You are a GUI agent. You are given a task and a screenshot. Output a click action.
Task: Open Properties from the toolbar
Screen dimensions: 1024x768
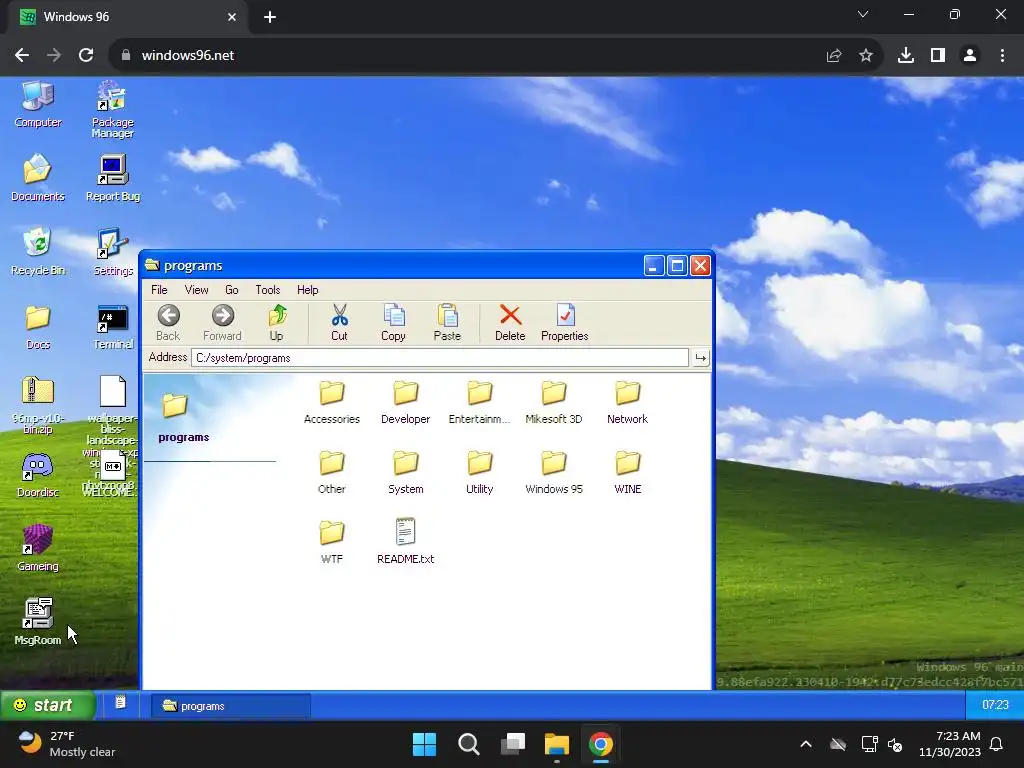pyautogui.click(x=565, y=323)
